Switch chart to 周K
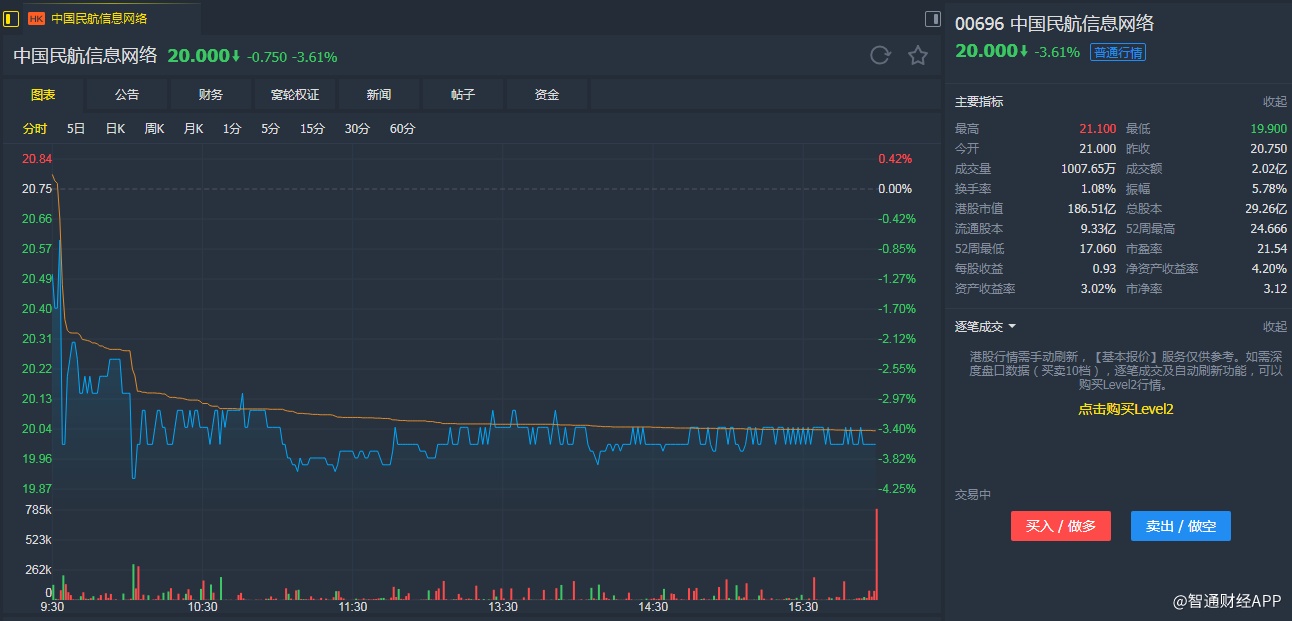This screenshot has width=1292, height=621. point(154,128)
